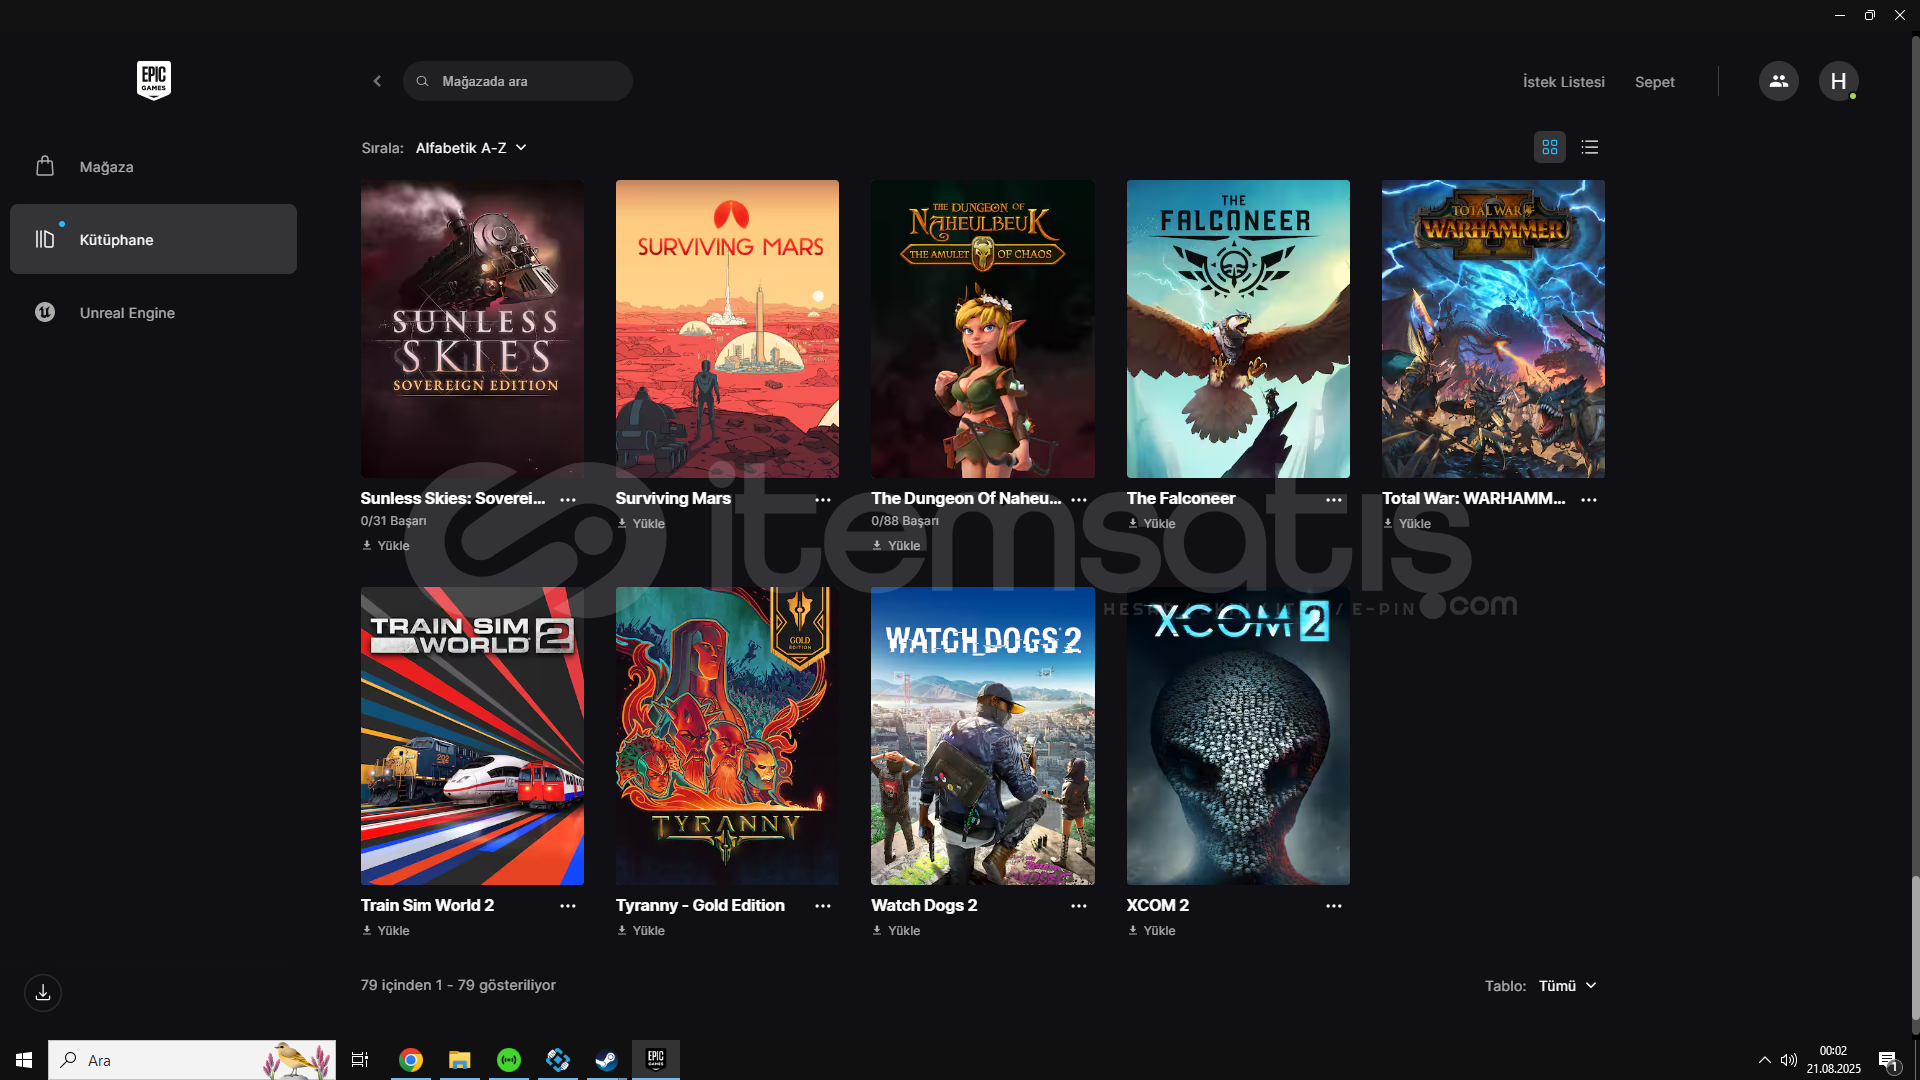Open the H profile avatar
This screenshot has width=1920, height=1080.
1838,81
